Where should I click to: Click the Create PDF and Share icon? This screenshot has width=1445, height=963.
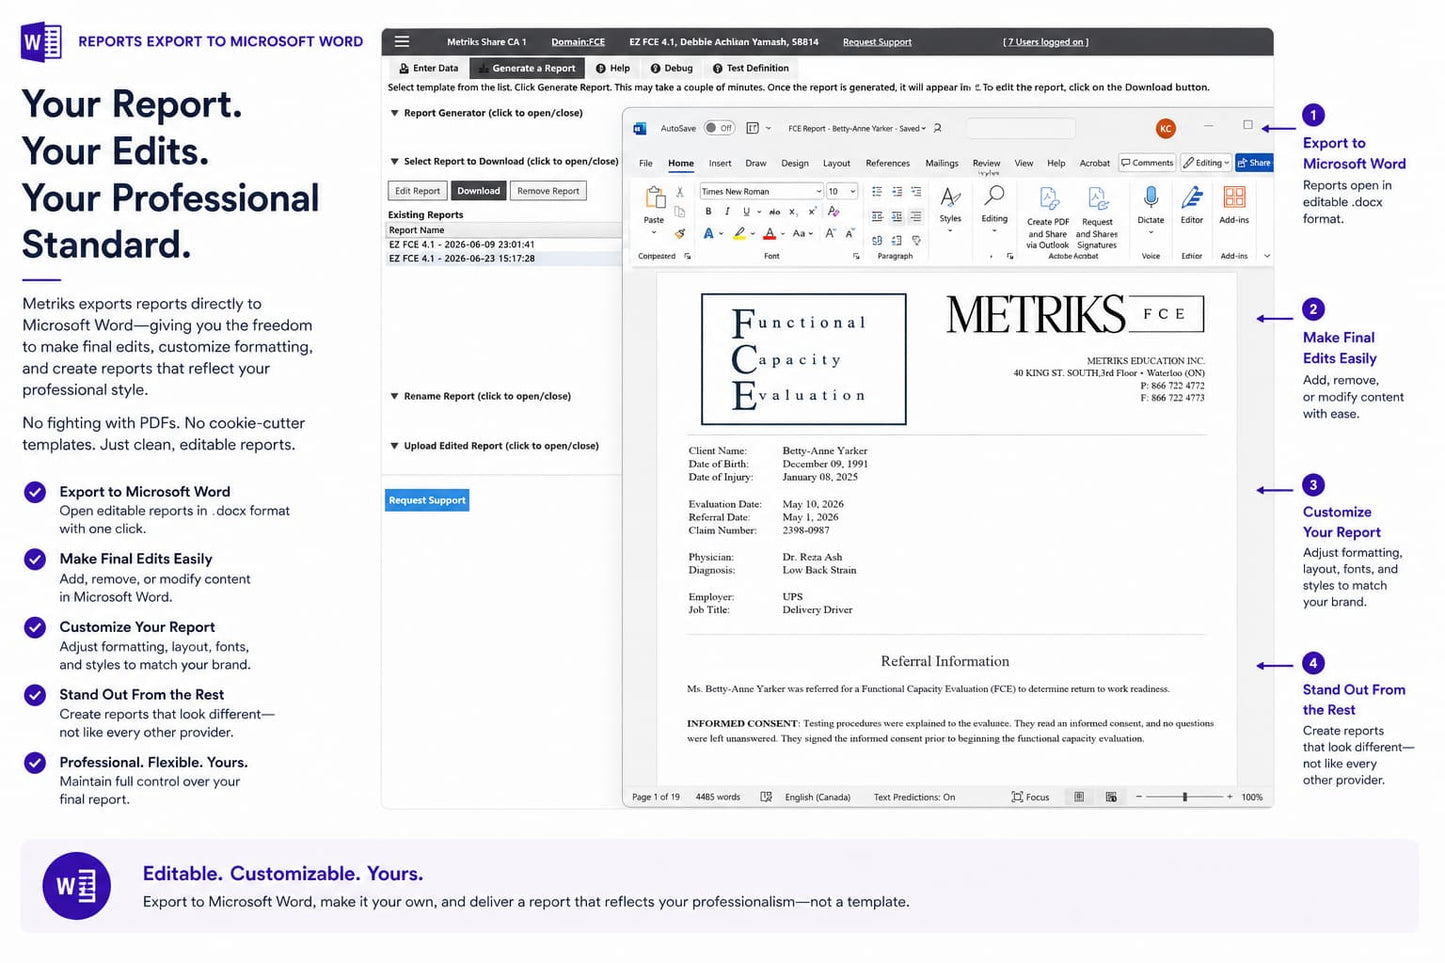(x=1048, y=198)
